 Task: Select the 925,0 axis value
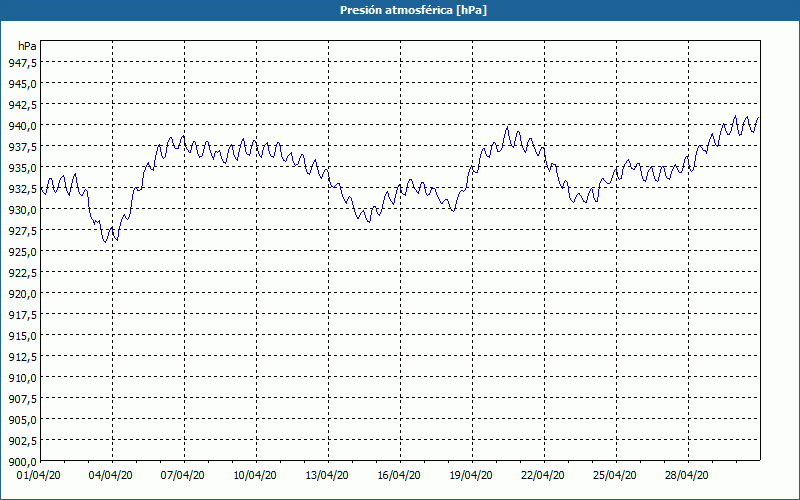(x=22, y=252)
